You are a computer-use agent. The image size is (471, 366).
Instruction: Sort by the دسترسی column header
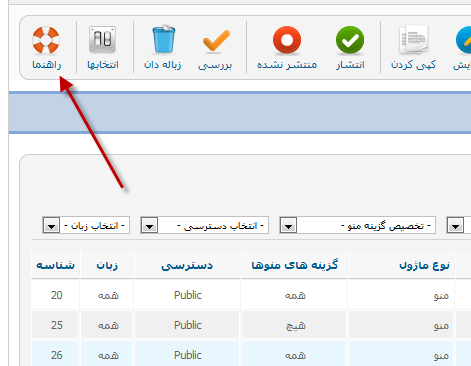(187, 265)
